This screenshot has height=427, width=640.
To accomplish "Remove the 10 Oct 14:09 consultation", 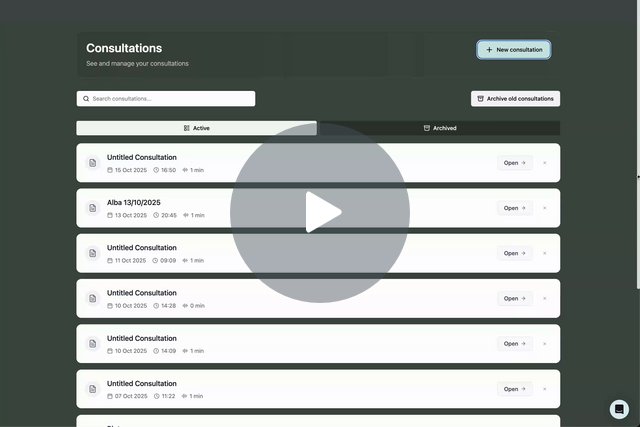I will click(544, 344).
